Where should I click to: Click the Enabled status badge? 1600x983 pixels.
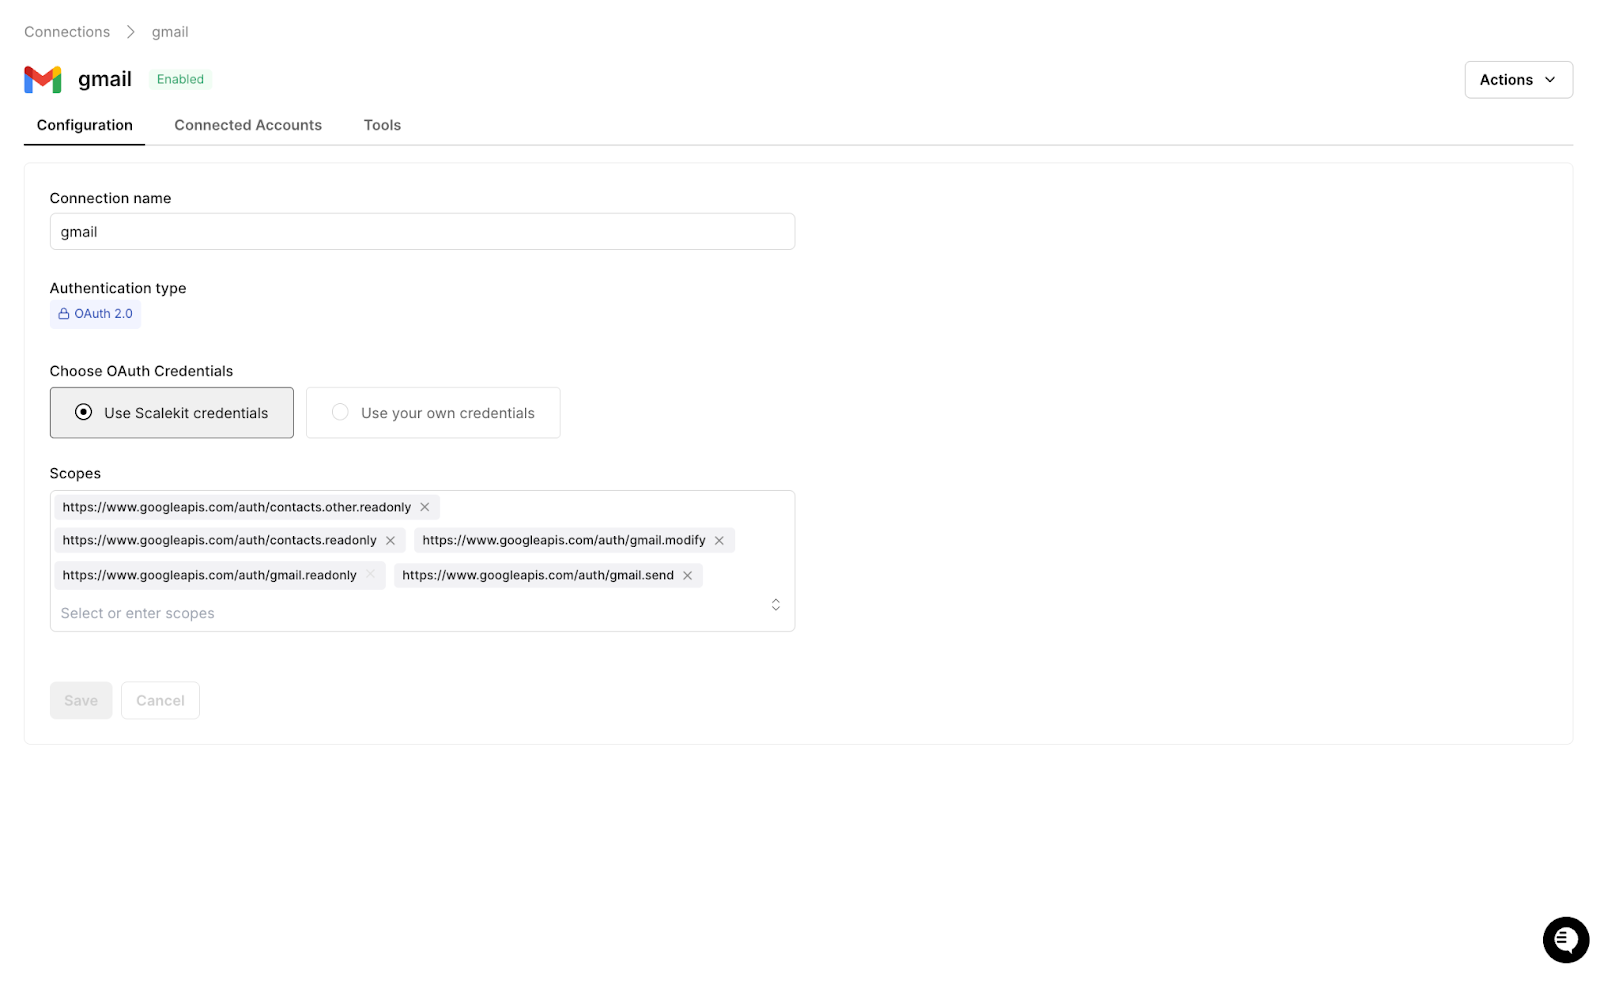click(x=180, y=79)
